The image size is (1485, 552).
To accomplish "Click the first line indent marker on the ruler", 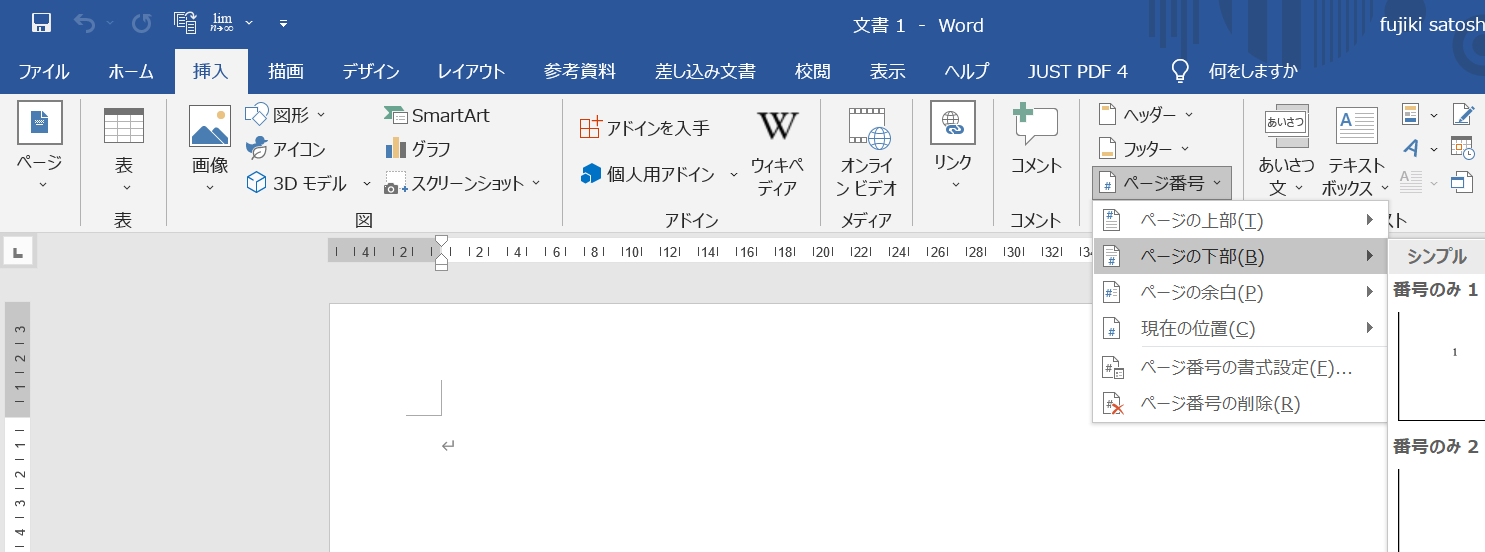I will (441, 241).
